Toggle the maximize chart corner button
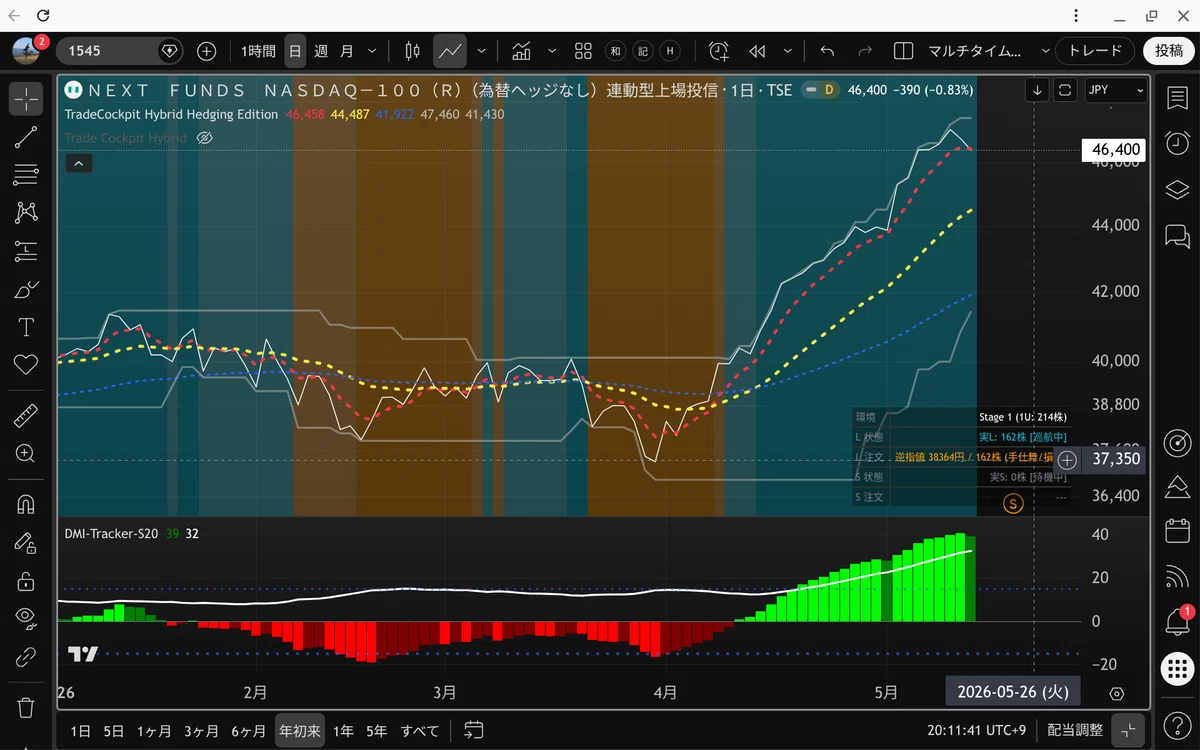Viewport: 1200px width, 750px height. [x=1130, y=731]
